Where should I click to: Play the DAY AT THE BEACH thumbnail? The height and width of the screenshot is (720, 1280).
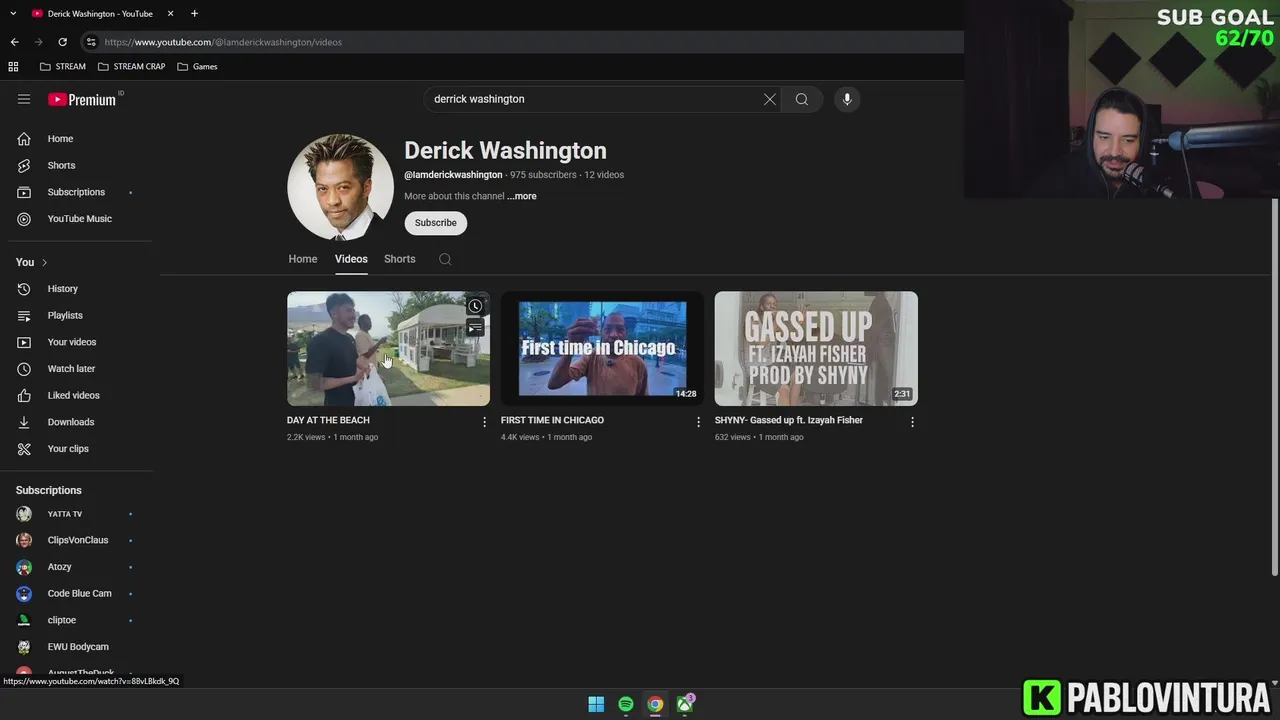388,348
